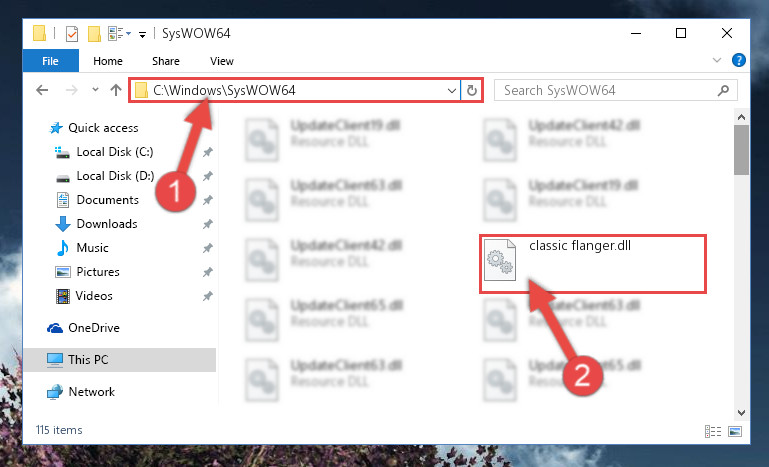Viewport: 769px width, 467px height.
Task: Expand the ribbon with the chevron
Action: point(717,60)
